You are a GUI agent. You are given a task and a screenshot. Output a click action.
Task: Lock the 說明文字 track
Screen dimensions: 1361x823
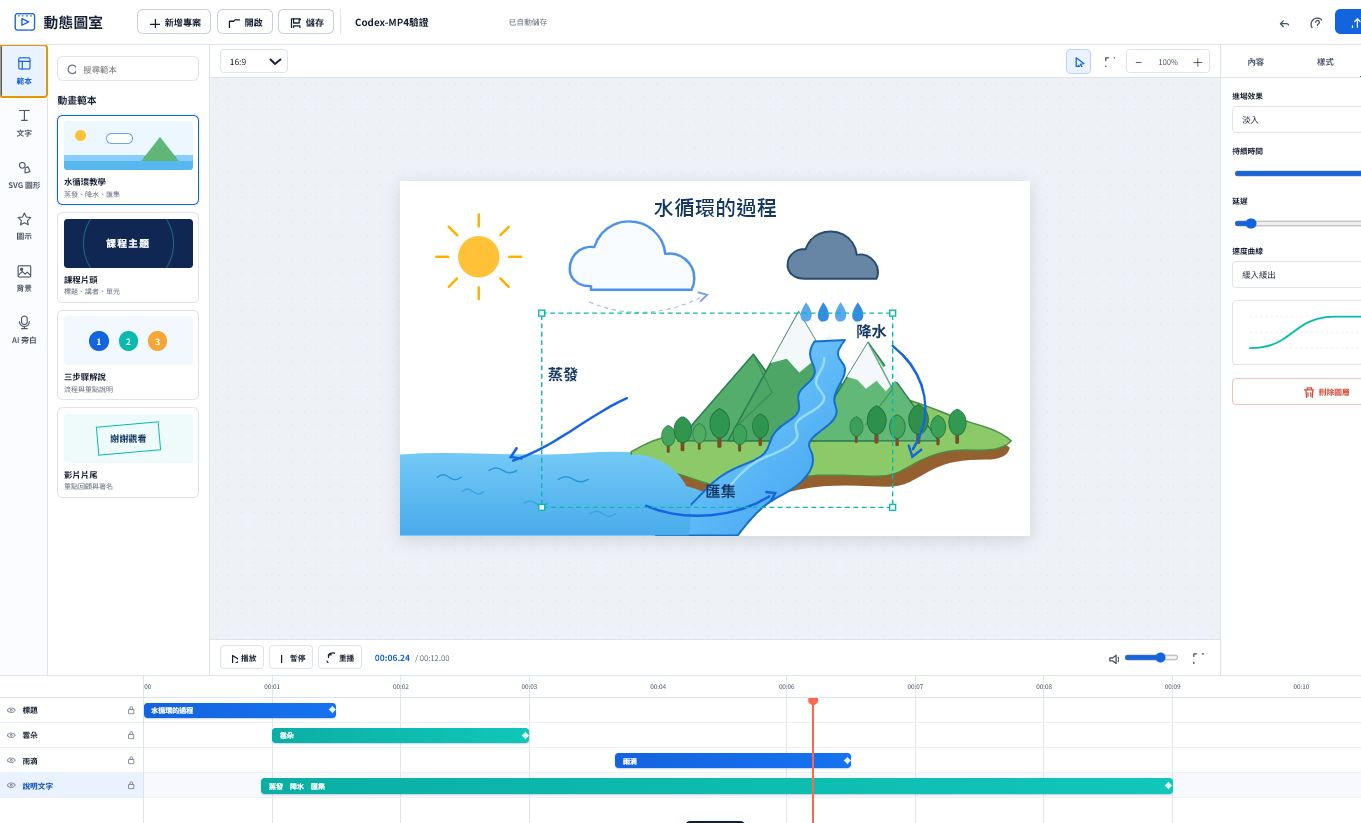[x=131, y=785]
